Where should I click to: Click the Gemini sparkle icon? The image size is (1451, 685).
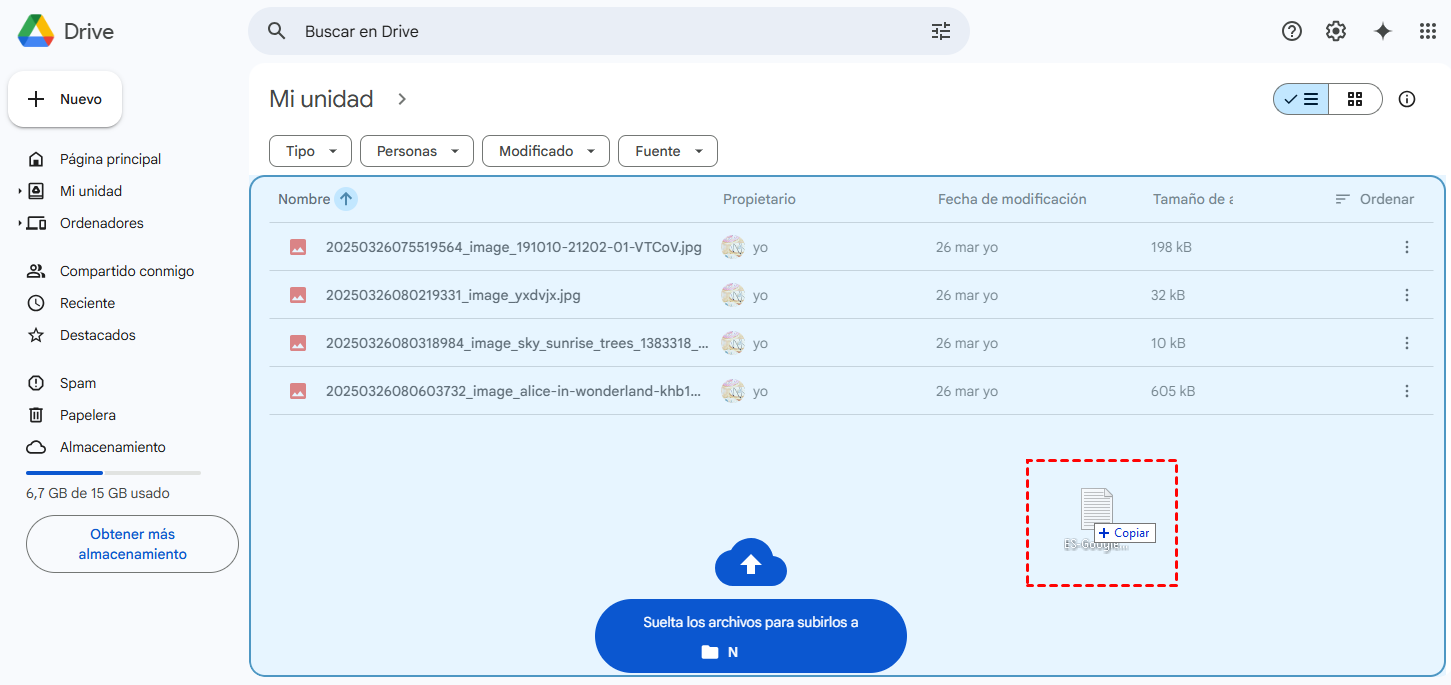click(x=1383, y=31)
